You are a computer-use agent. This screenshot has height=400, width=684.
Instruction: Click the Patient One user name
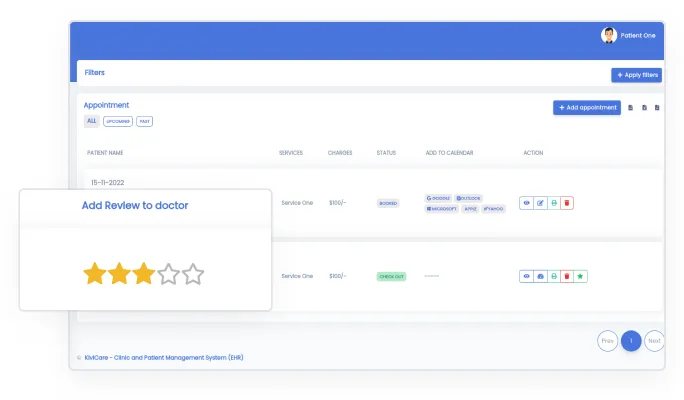pos(638,36)
